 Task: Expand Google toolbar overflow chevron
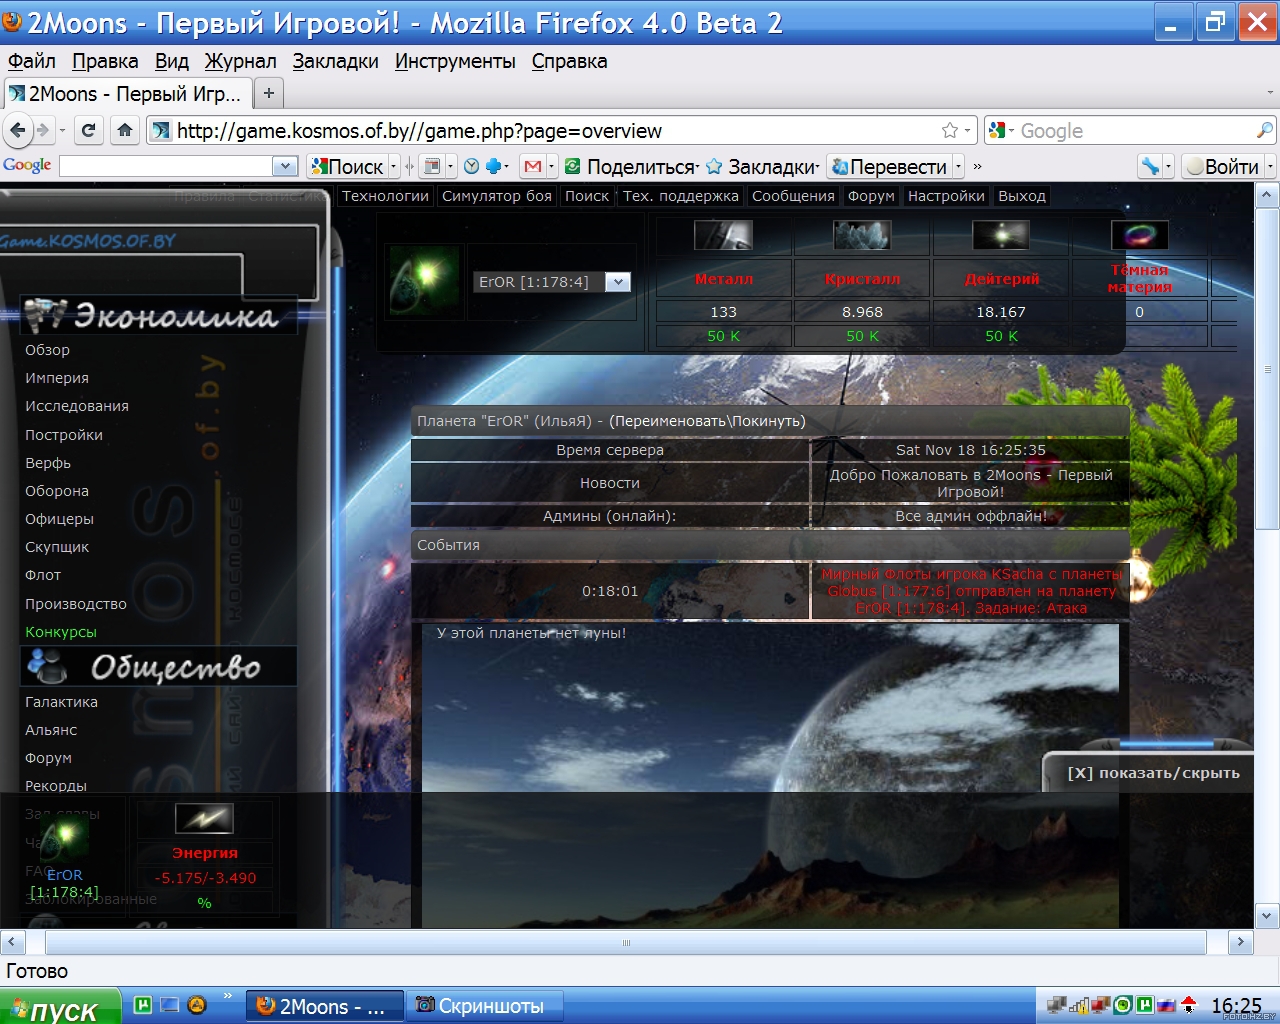(x=977, y=166)
